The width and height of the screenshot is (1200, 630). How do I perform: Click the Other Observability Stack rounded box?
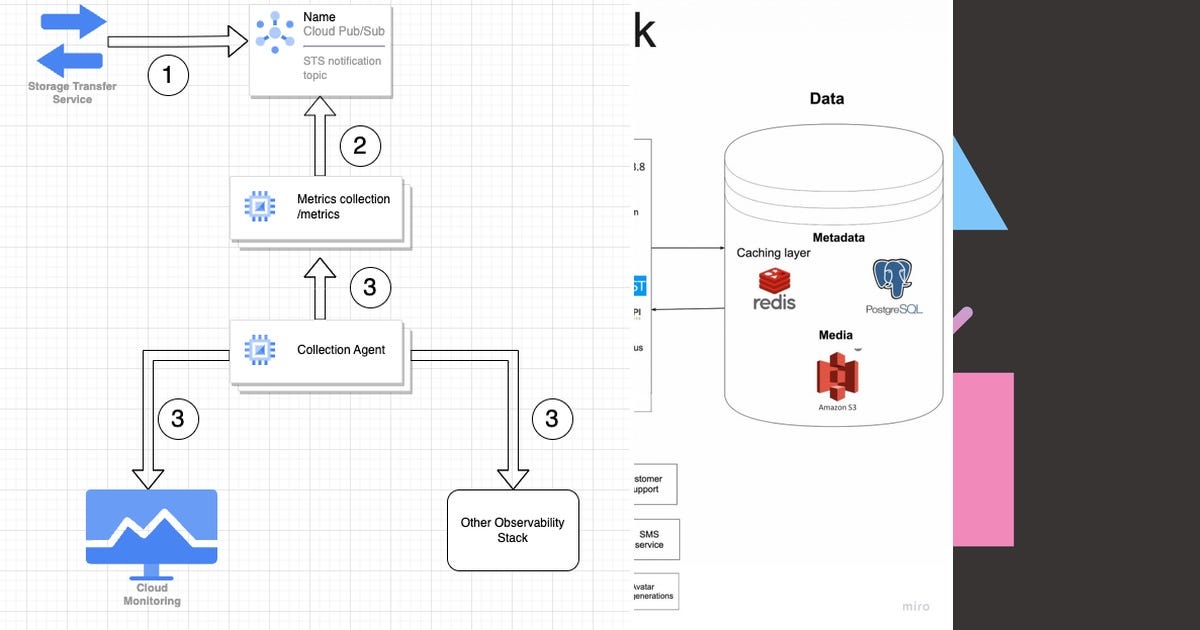(x=512, y=530)
